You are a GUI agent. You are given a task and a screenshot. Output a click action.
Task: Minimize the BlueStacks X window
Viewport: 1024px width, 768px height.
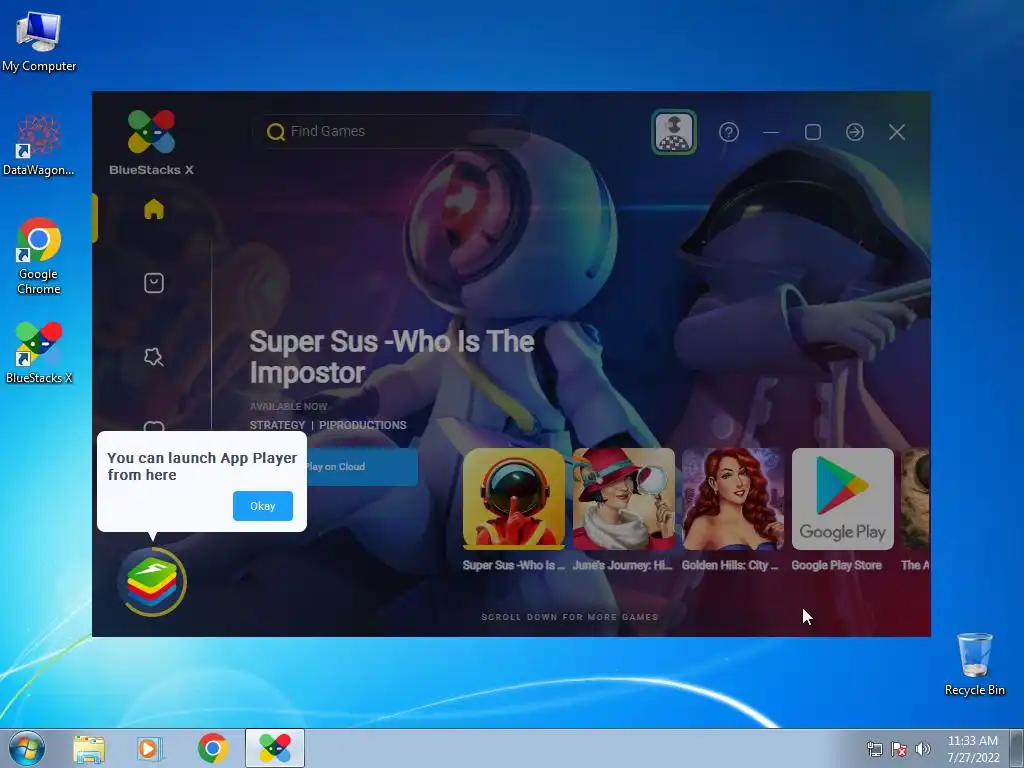tap(771, 133)
